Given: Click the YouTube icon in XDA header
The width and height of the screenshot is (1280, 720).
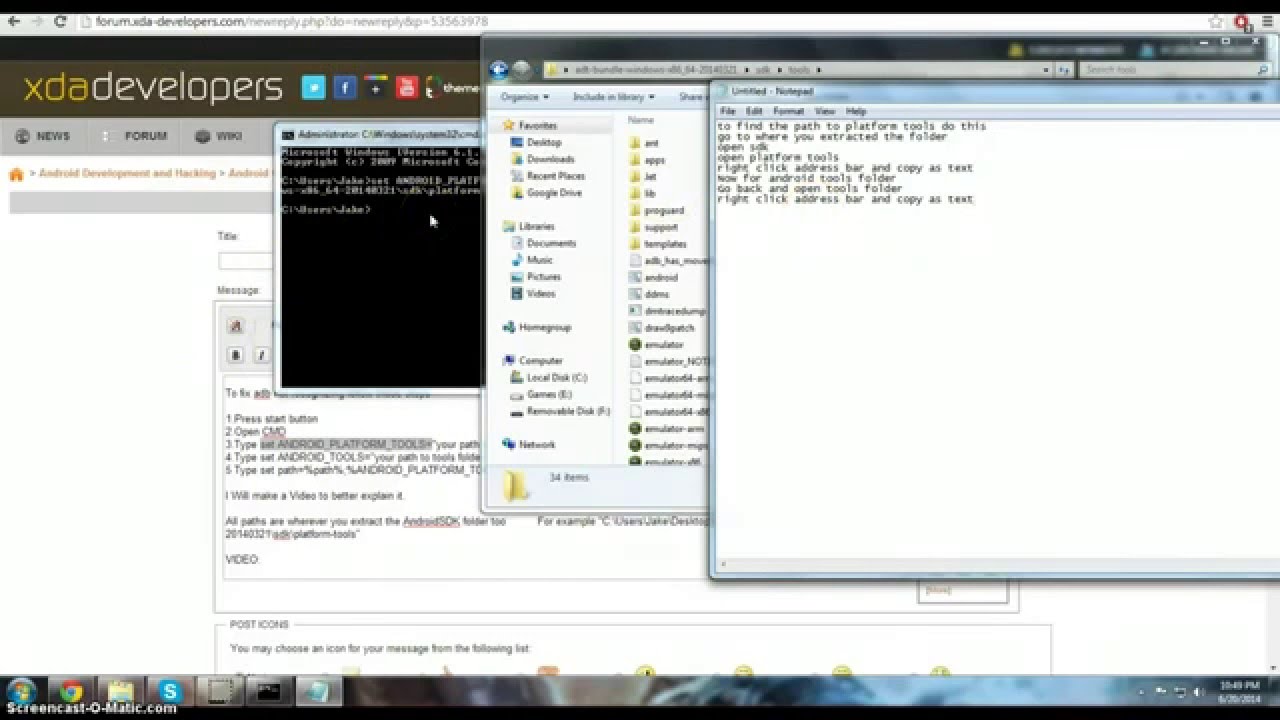Looking at the screenshot, I should coord(406,88).
